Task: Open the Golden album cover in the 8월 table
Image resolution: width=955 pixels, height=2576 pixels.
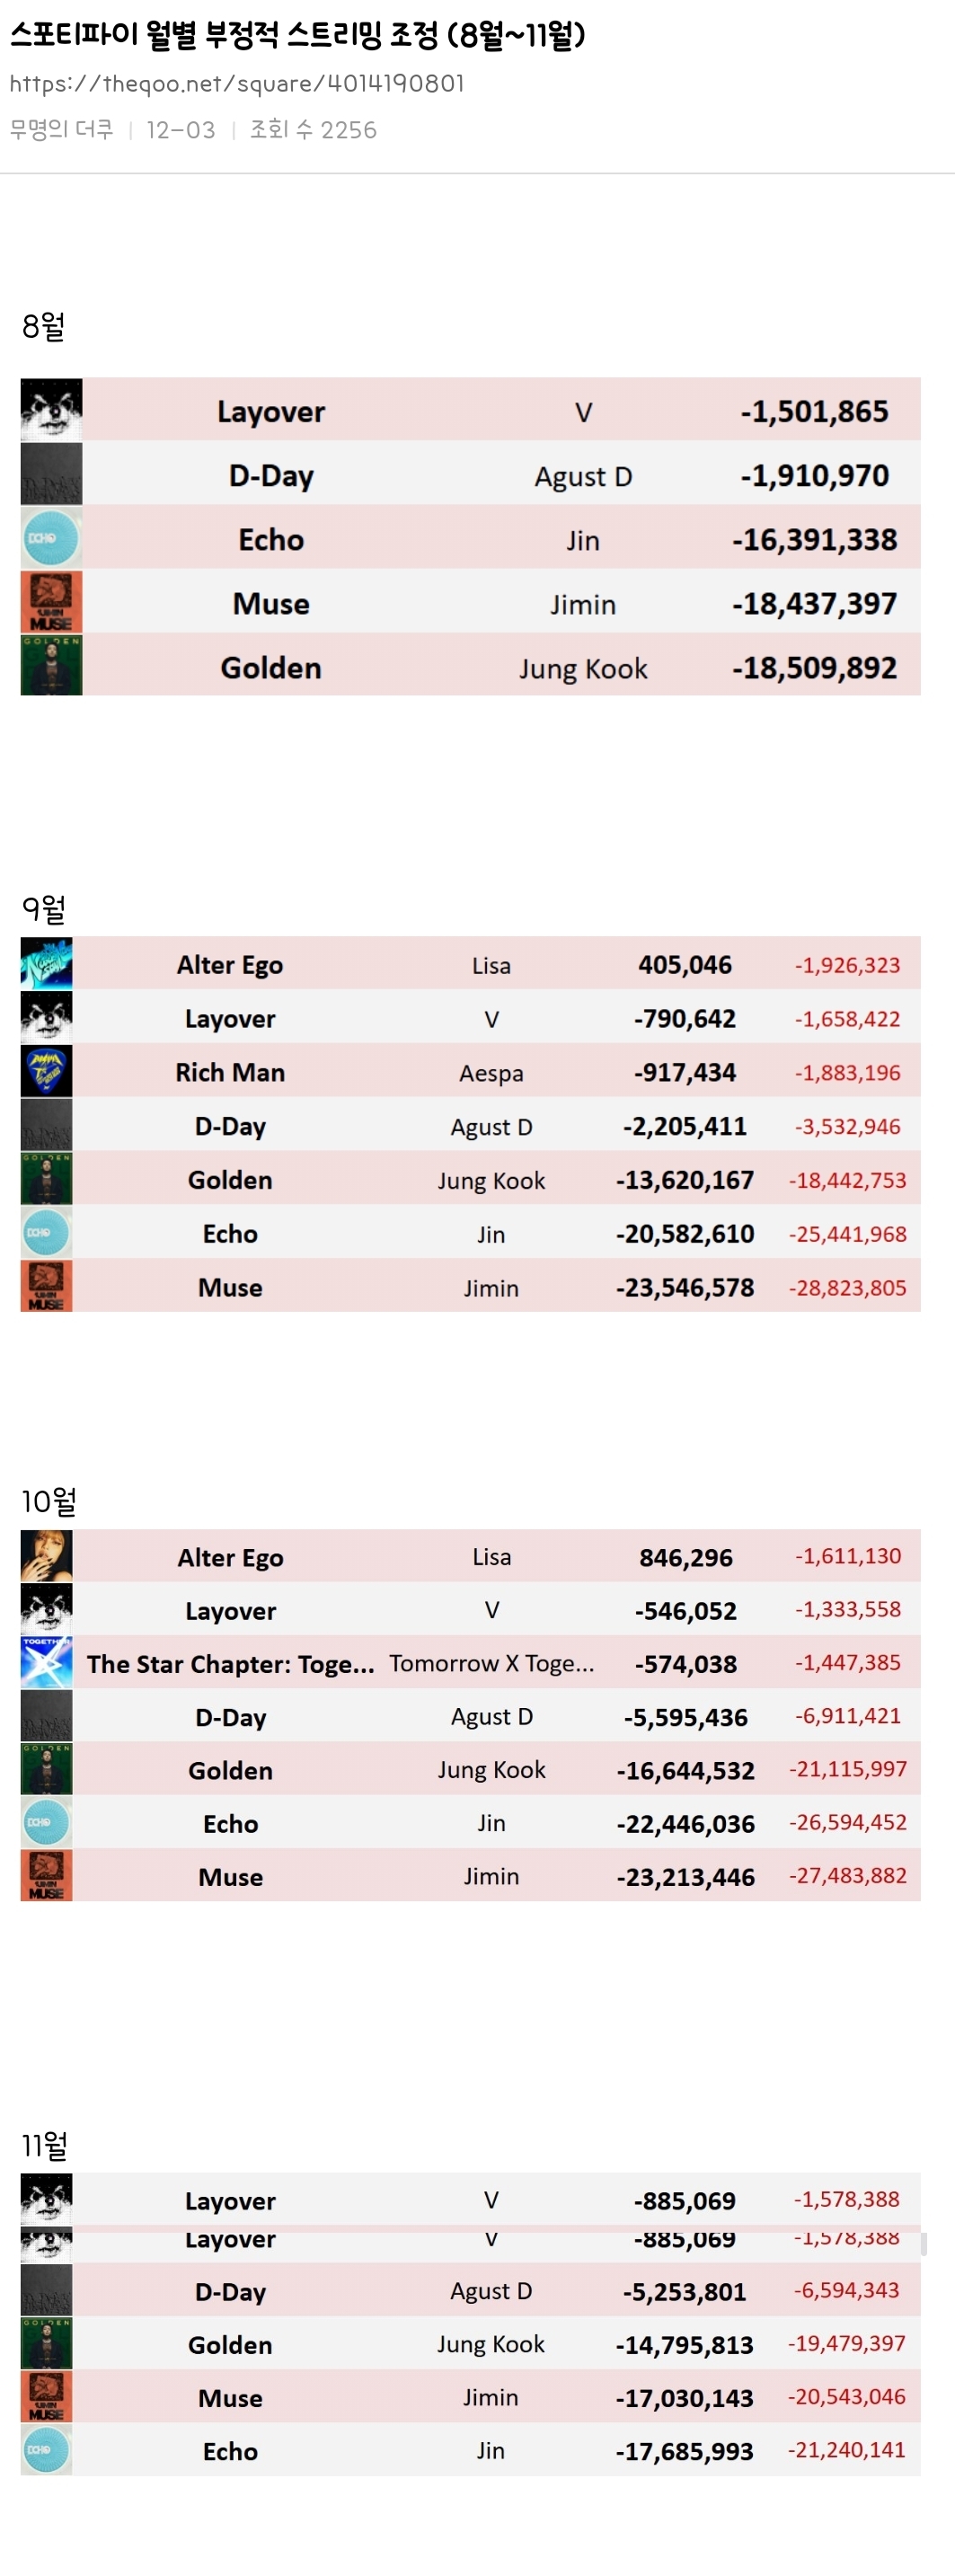Action: [x=51, y=666]
